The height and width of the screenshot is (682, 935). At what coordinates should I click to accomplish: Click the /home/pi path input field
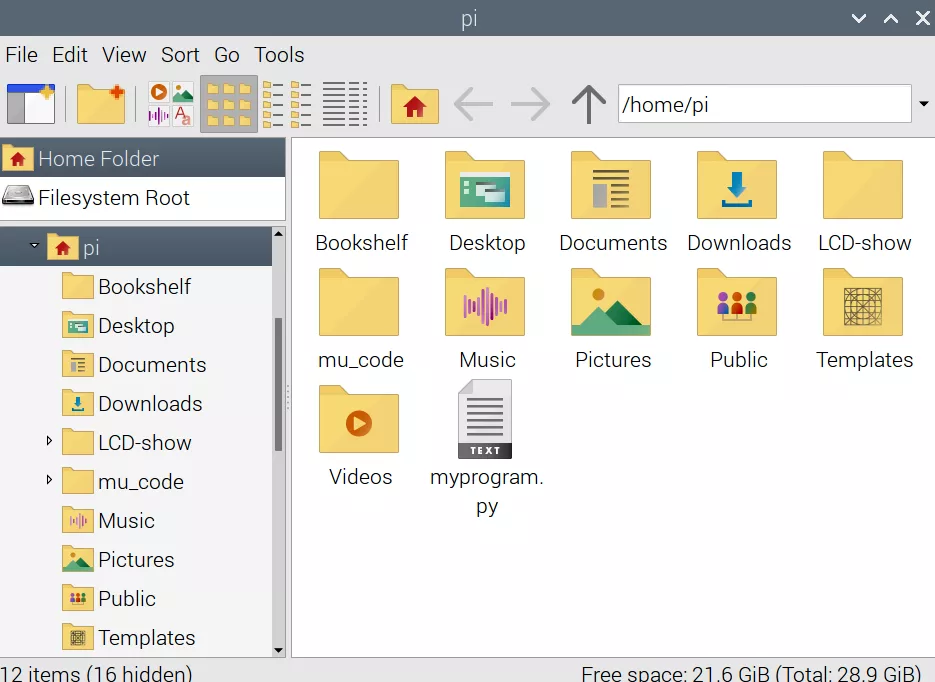tap(764, 104)
